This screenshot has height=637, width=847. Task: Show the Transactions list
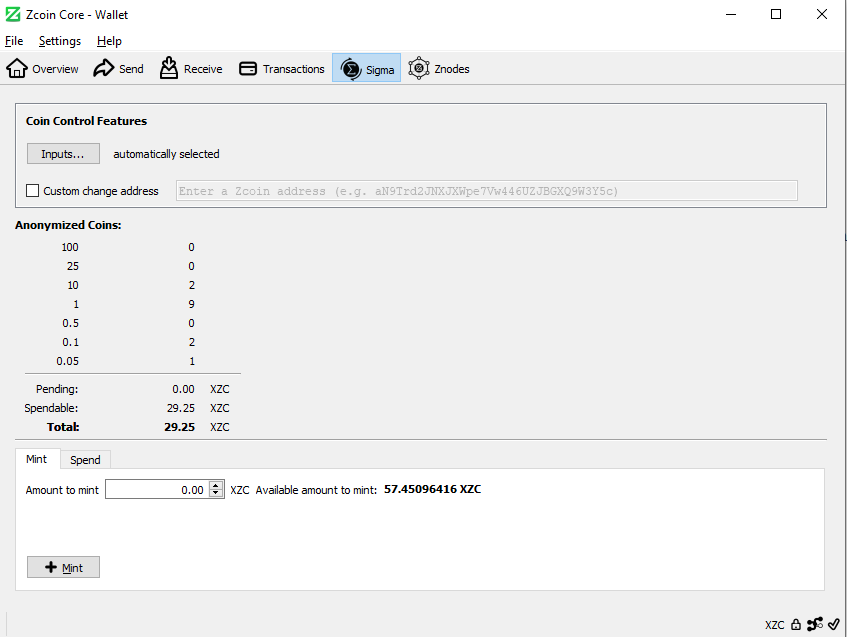coord(281,69)
